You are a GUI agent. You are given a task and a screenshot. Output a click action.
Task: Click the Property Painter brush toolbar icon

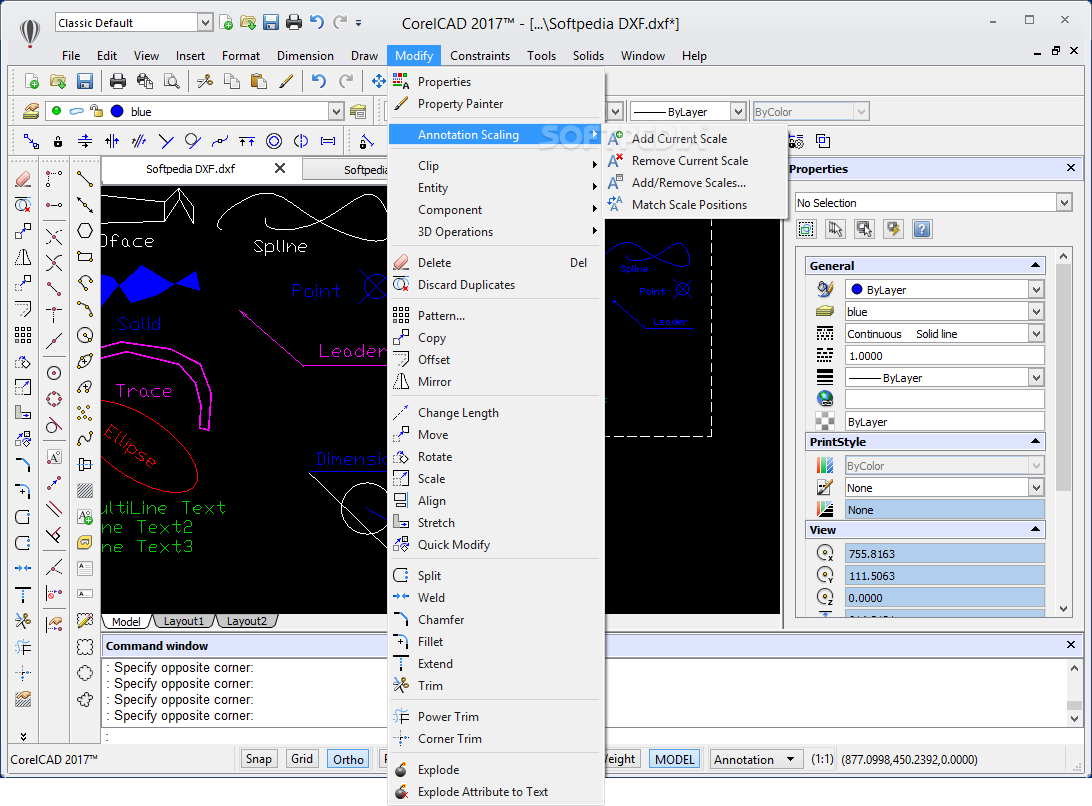286,82
